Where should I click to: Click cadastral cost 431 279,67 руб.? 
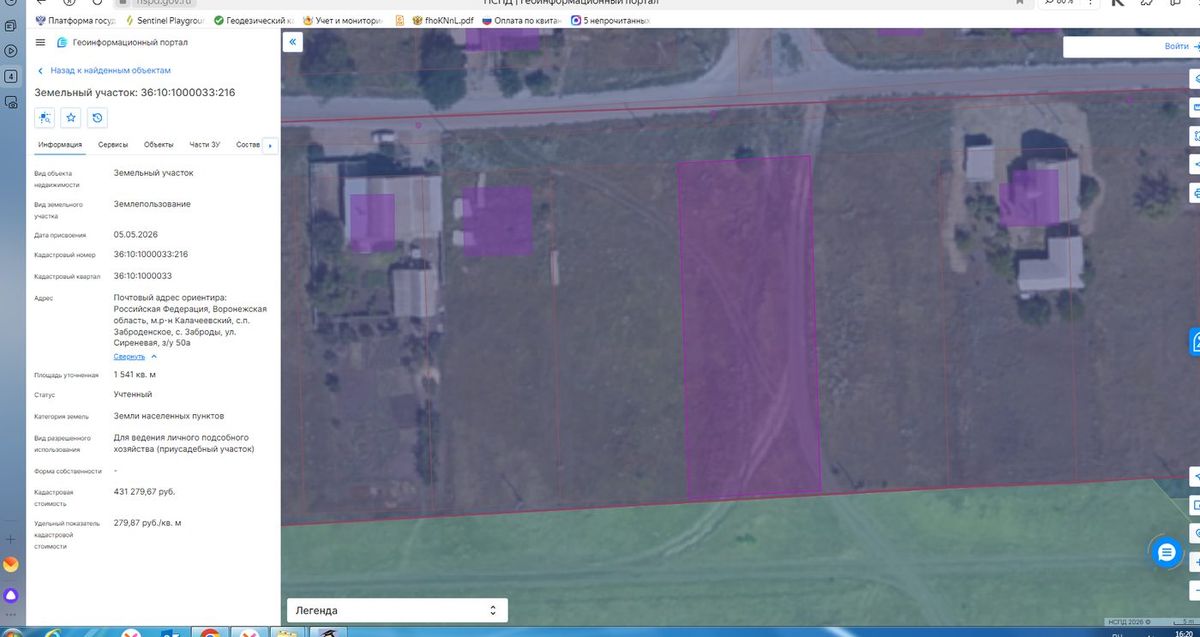145,492
